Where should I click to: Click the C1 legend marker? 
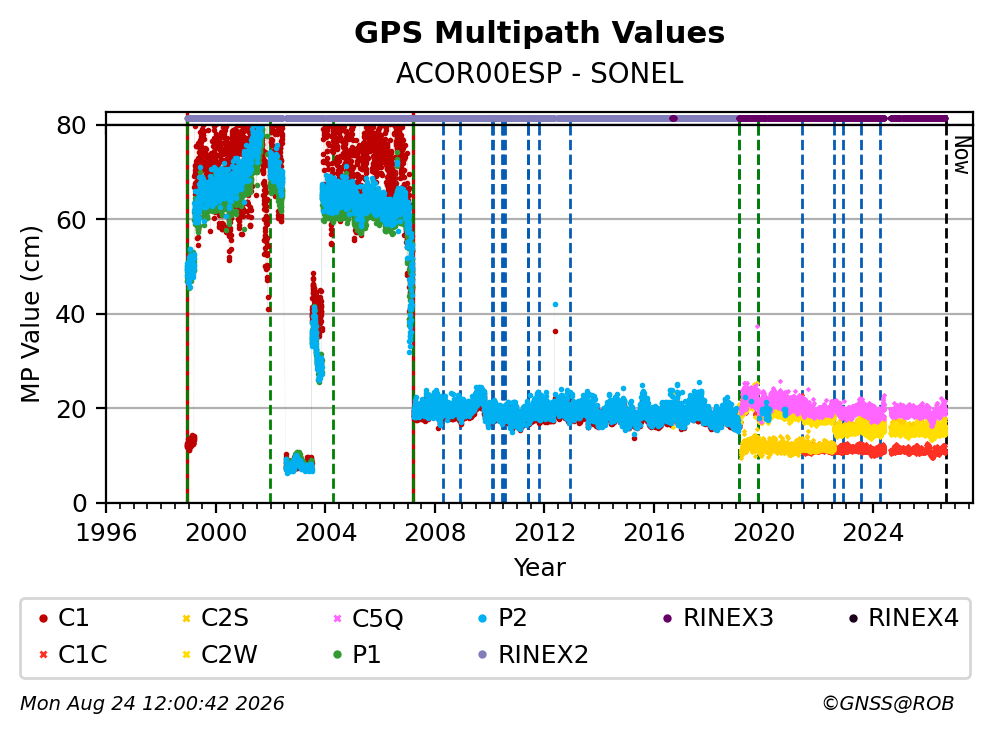pyautogui.click(x=43, y=618)
